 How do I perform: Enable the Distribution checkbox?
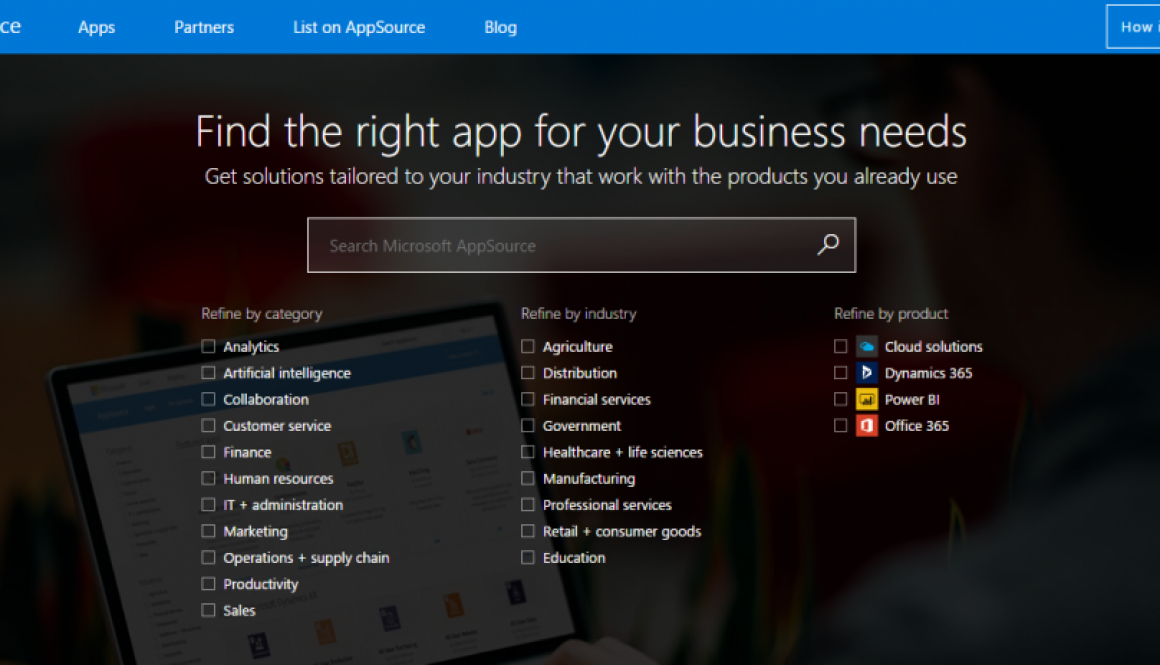pyautogui.click(x=527, y=373)
